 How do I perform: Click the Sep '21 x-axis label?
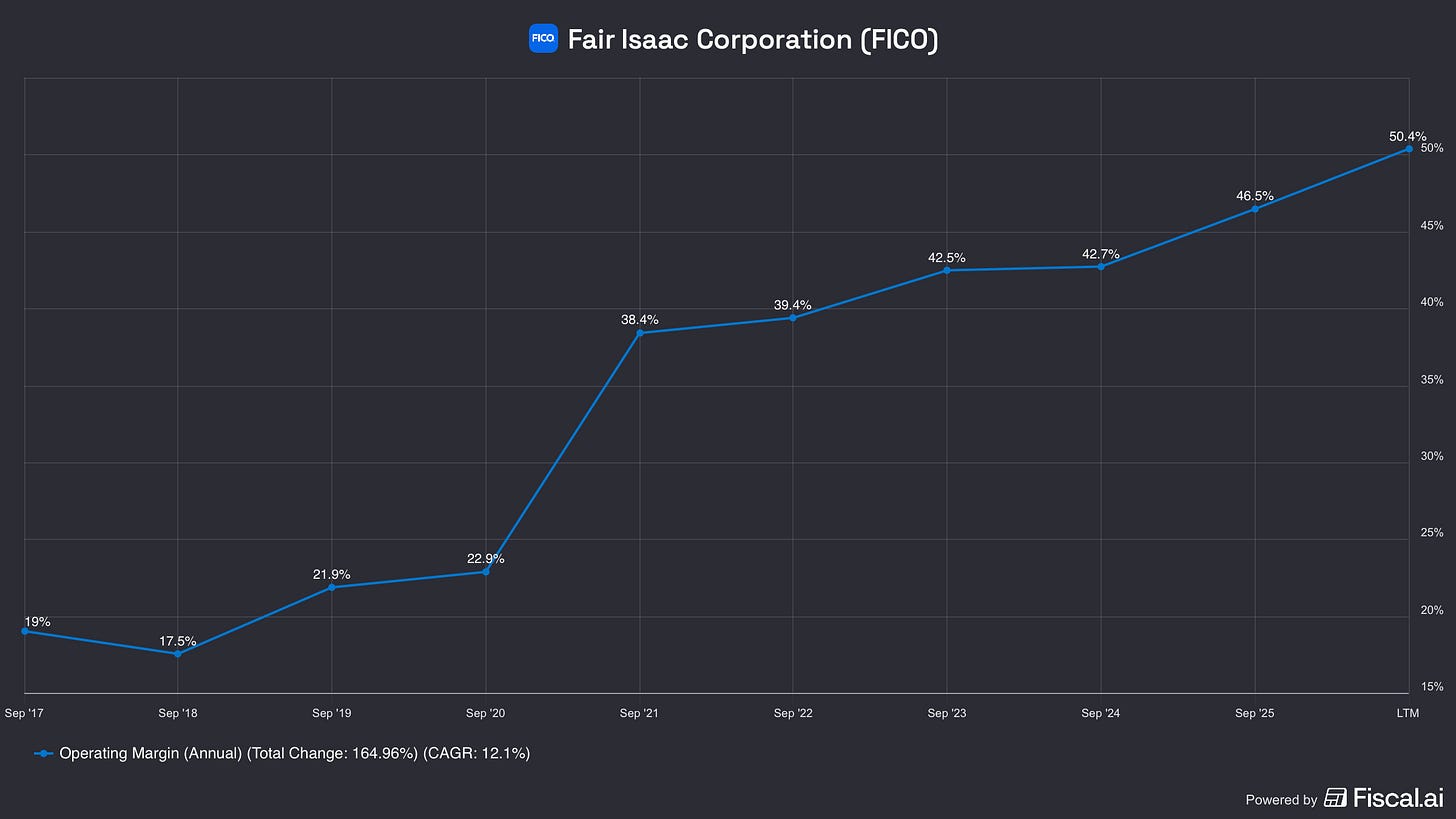tap(640, 713)
